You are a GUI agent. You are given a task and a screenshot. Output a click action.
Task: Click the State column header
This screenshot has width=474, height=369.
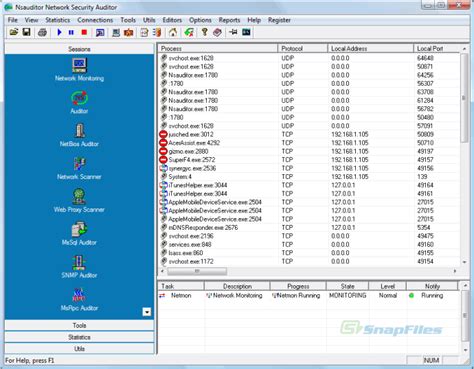[x=347, y=286]
